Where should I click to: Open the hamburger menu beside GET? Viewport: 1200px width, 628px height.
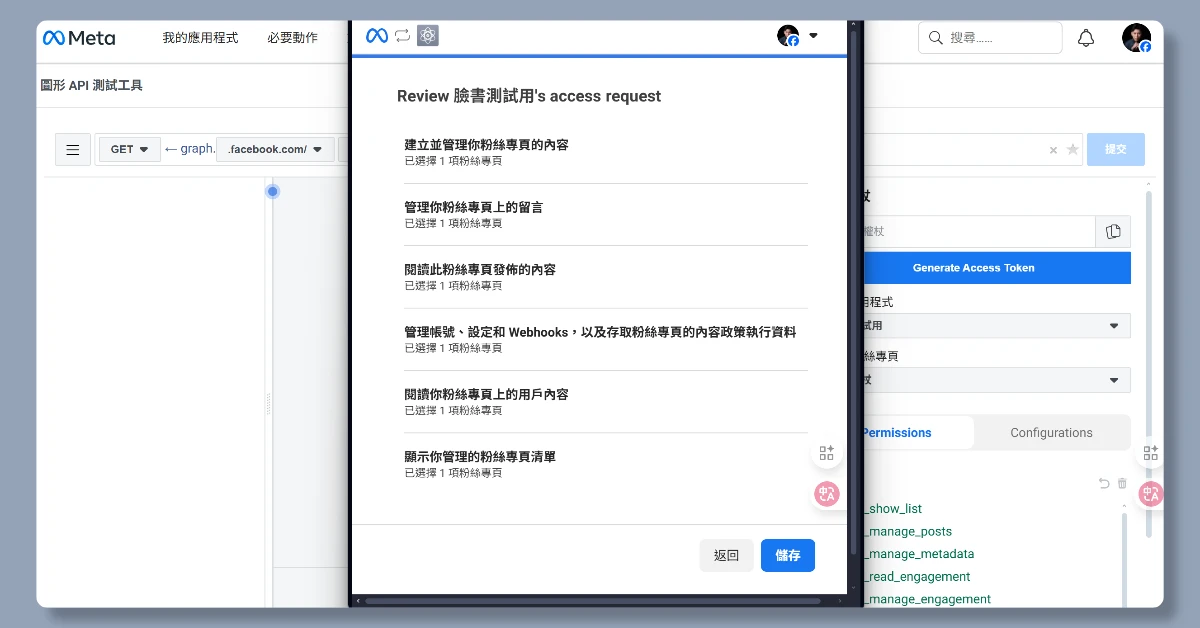click(73, 150)
